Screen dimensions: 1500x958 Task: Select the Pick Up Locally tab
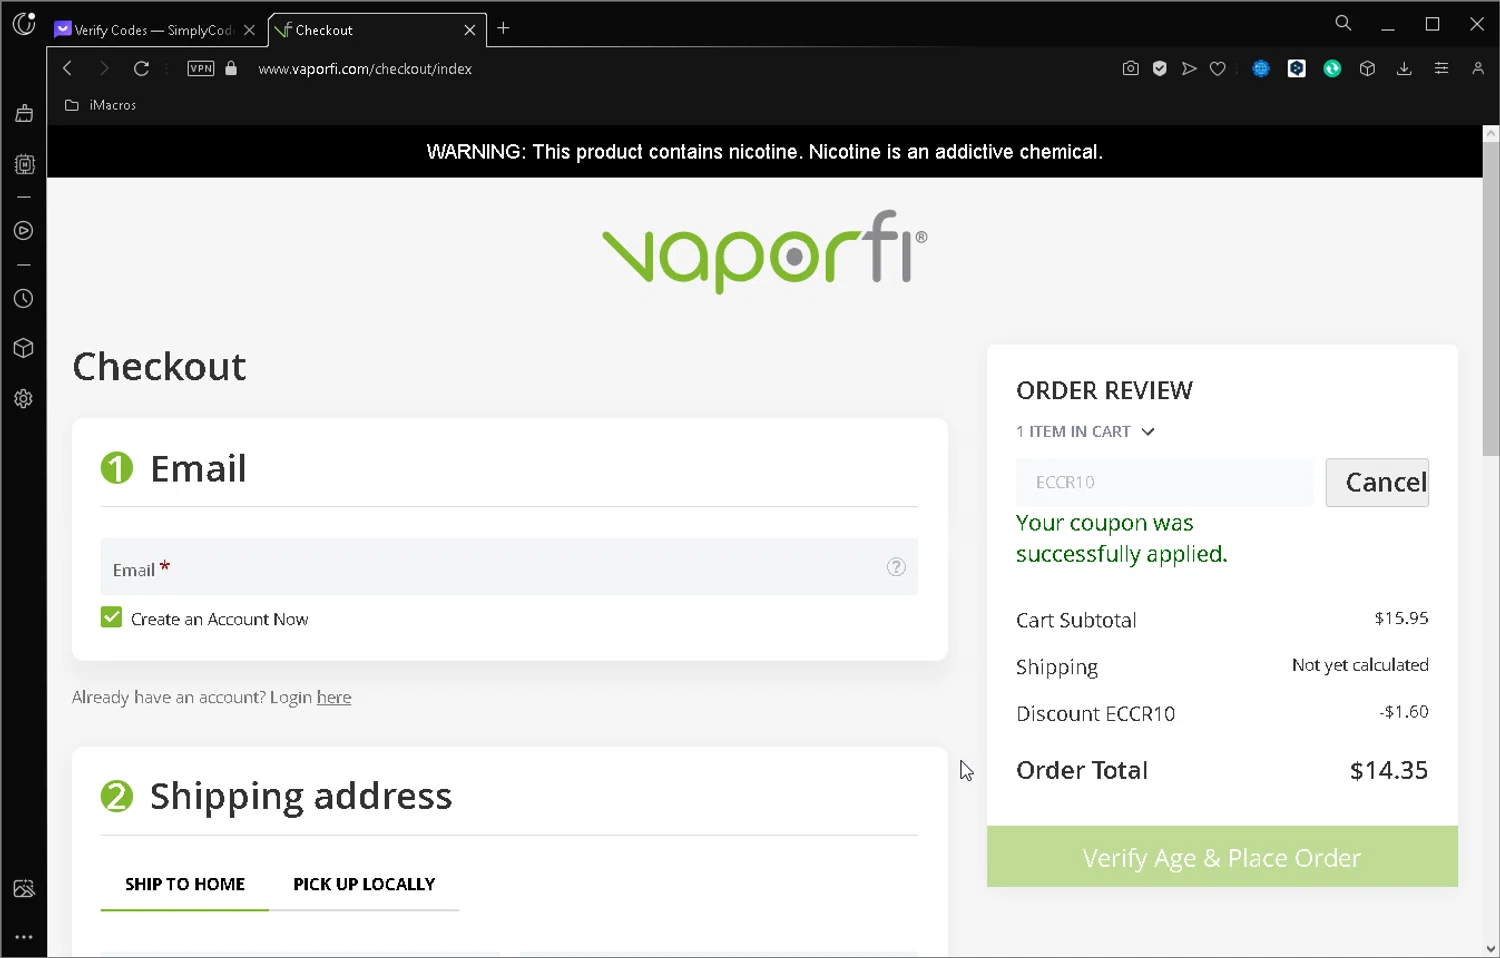point(364,884)
